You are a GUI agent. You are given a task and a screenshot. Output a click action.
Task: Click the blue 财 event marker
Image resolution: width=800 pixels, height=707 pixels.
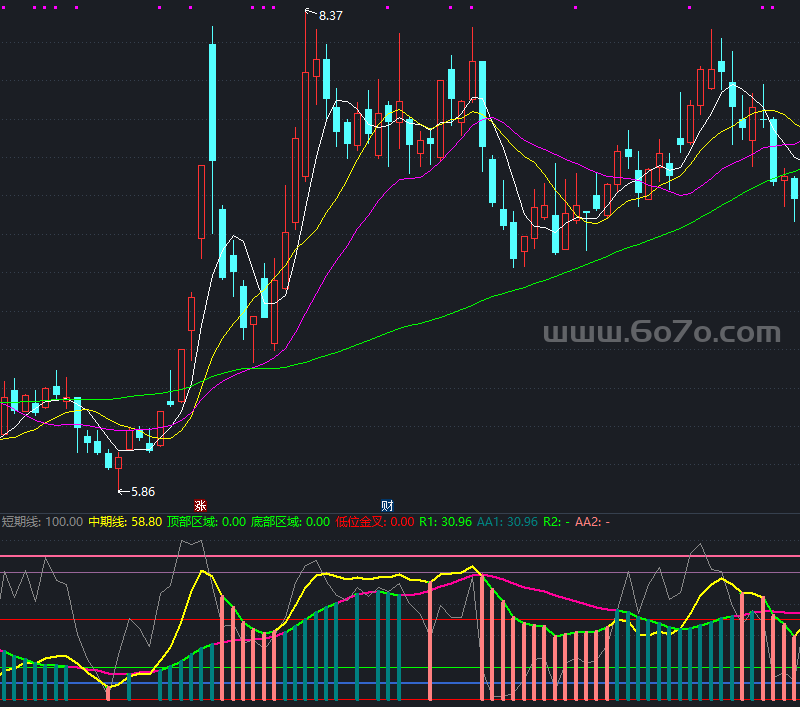(x=387, y=506)
